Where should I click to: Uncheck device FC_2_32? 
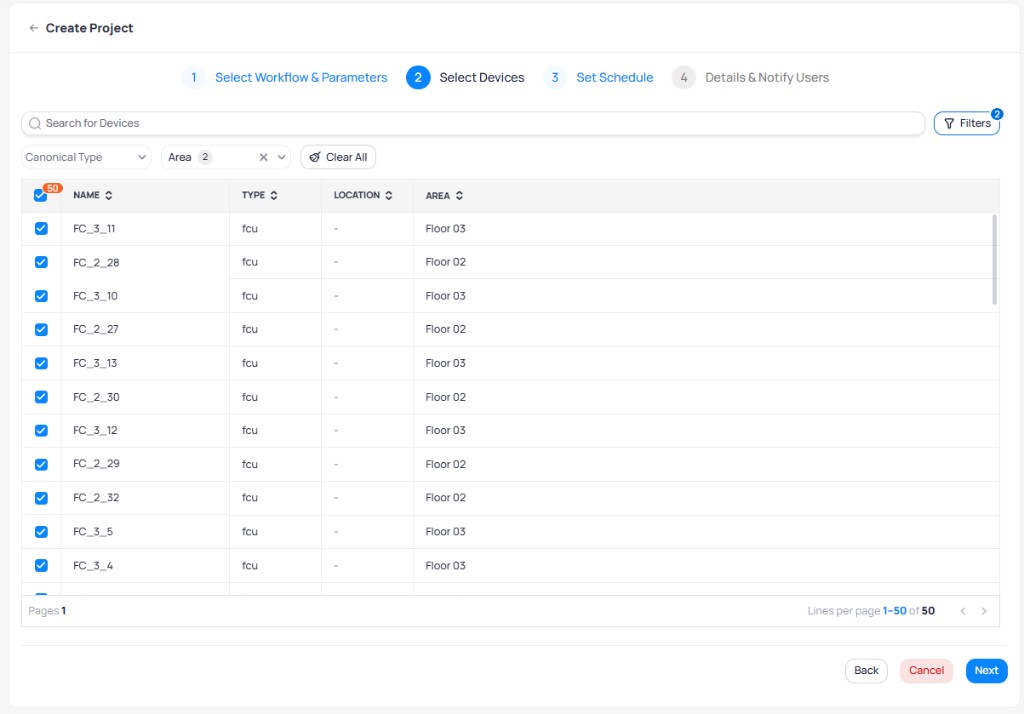[x=41, y=498]
